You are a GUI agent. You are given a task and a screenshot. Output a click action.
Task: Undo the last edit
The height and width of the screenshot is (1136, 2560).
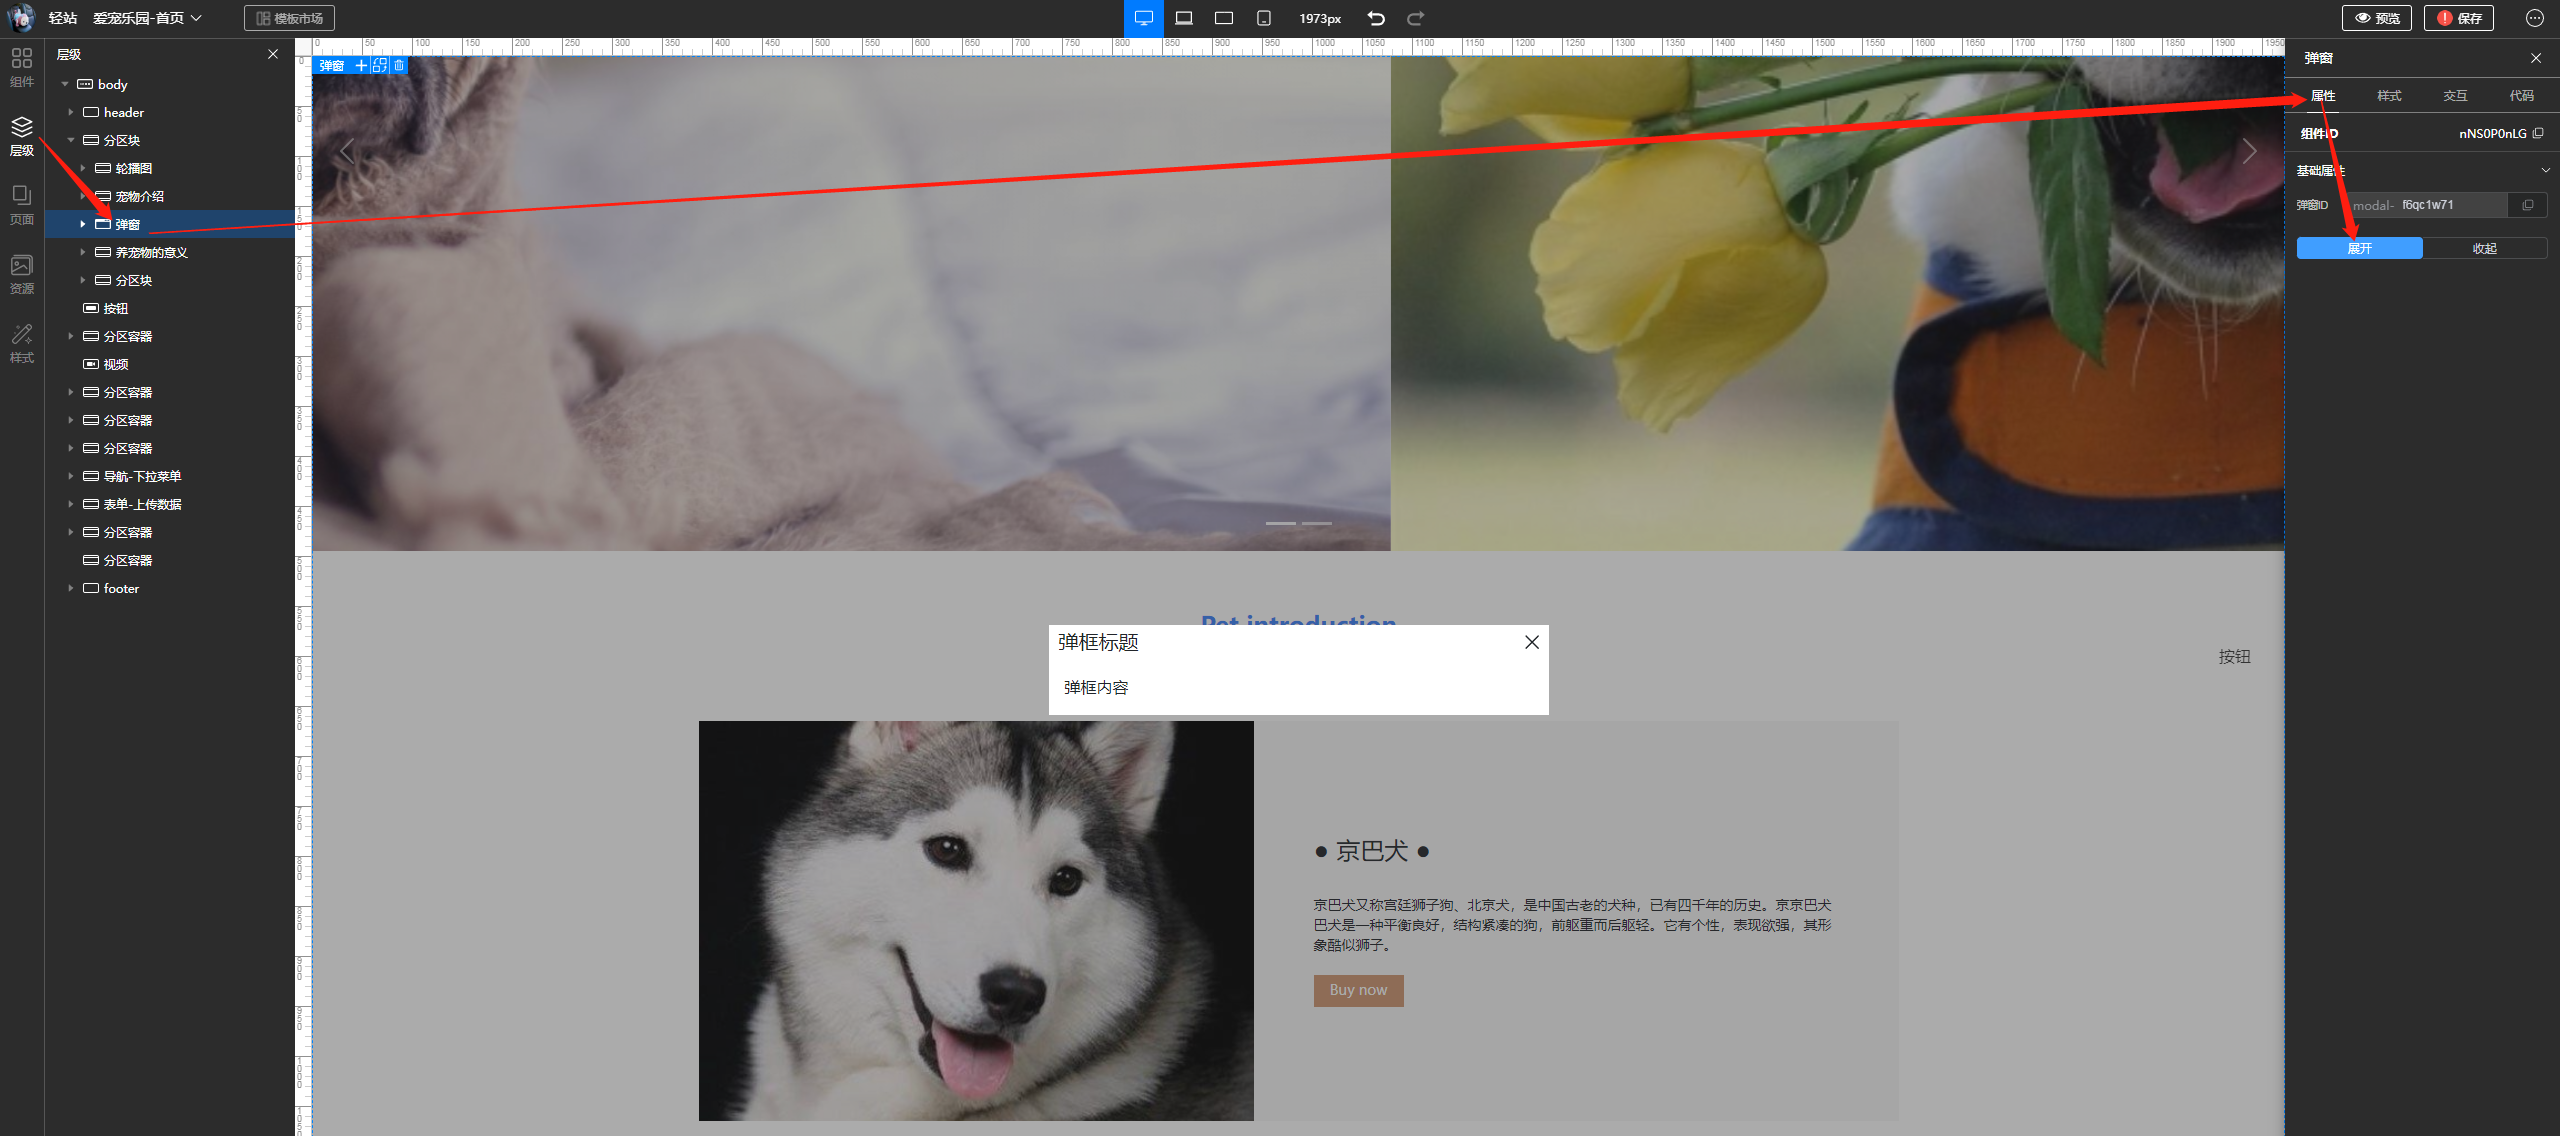(x=1376, y=18)
